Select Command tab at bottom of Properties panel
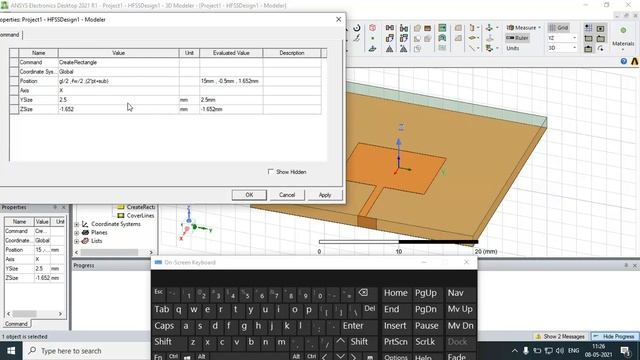Image resolution: width=640 pixels, height=360 pixels. (x=16, y=324)
